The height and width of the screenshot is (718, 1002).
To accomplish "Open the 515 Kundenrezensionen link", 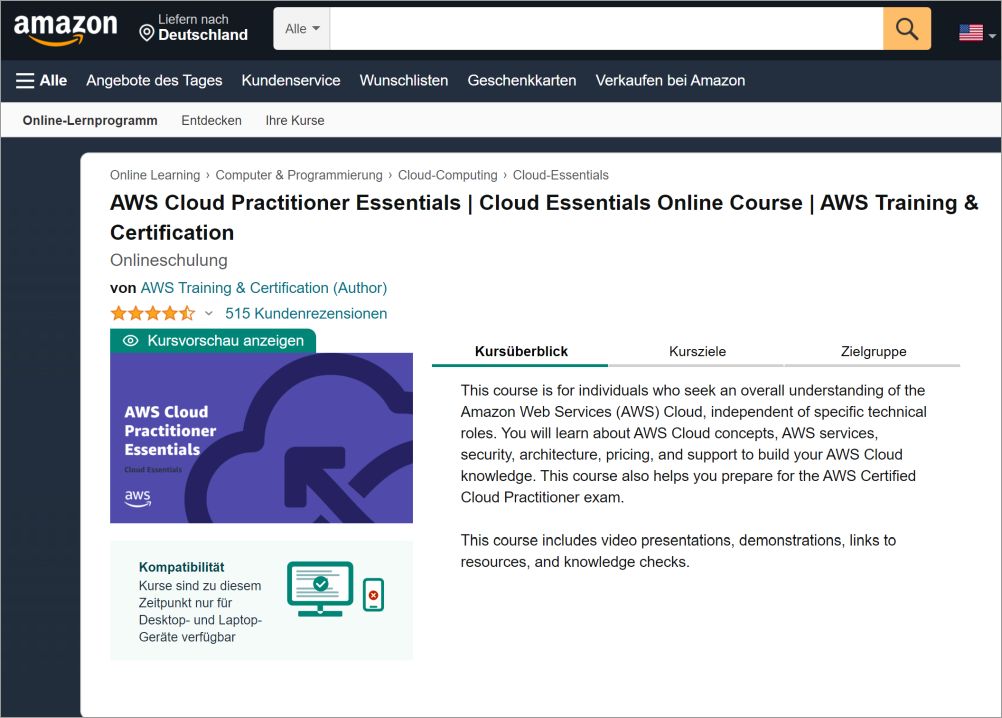I will coord(306,314).
